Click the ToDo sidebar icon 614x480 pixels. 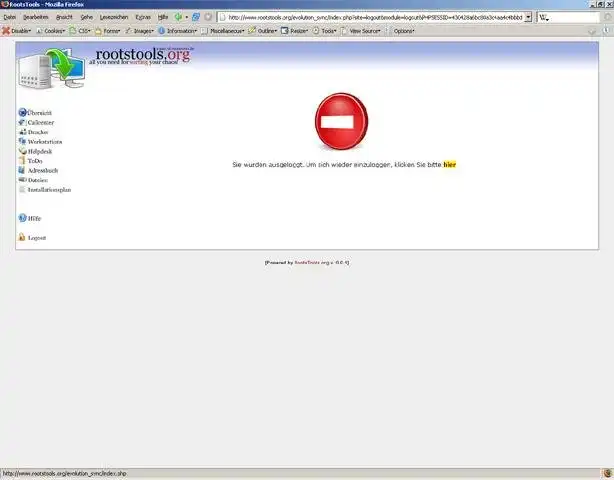(22, 161)
